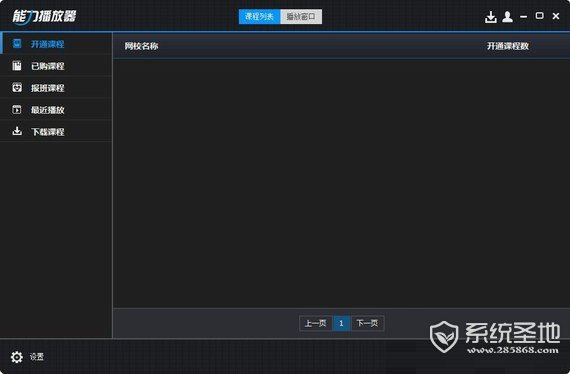Open the user account icon

coord(507,17)
